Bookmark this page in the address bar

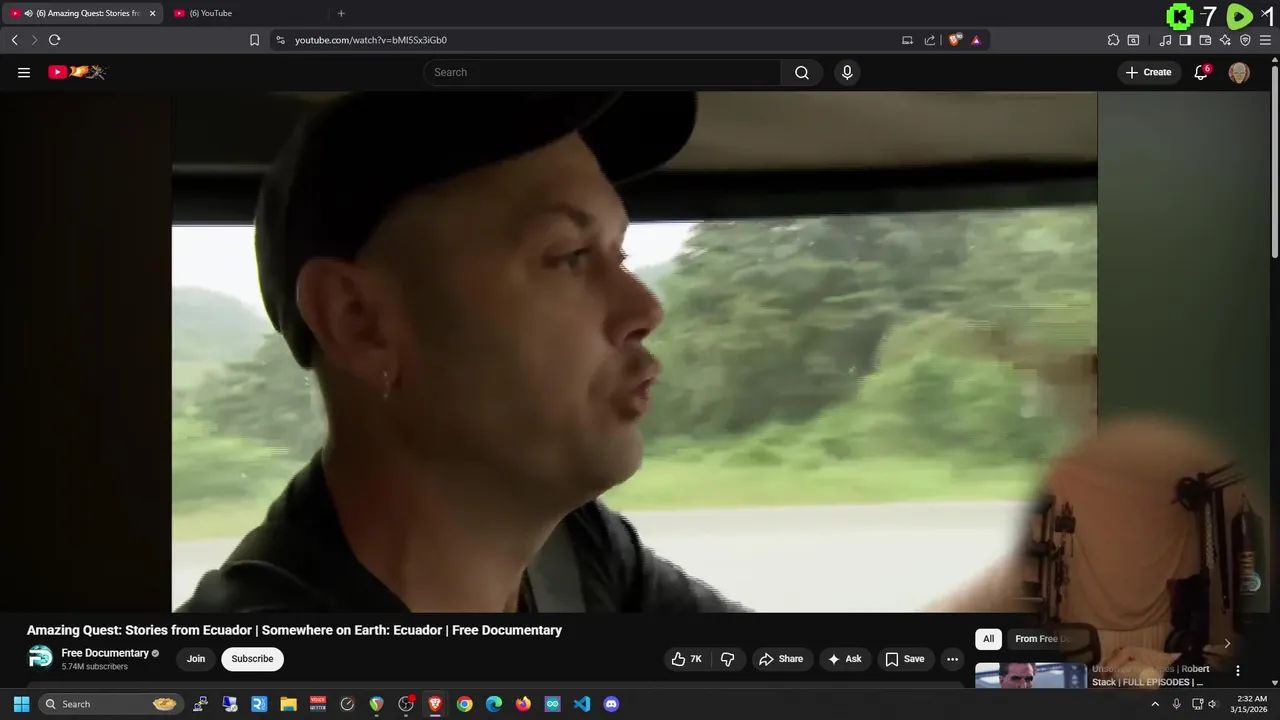click(254, 40)
